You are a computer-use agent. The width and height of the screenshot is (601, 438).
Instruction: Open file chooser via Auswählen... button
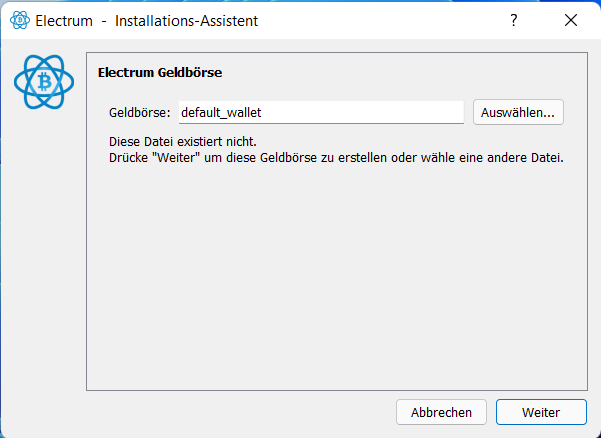(x=518, y=112)
